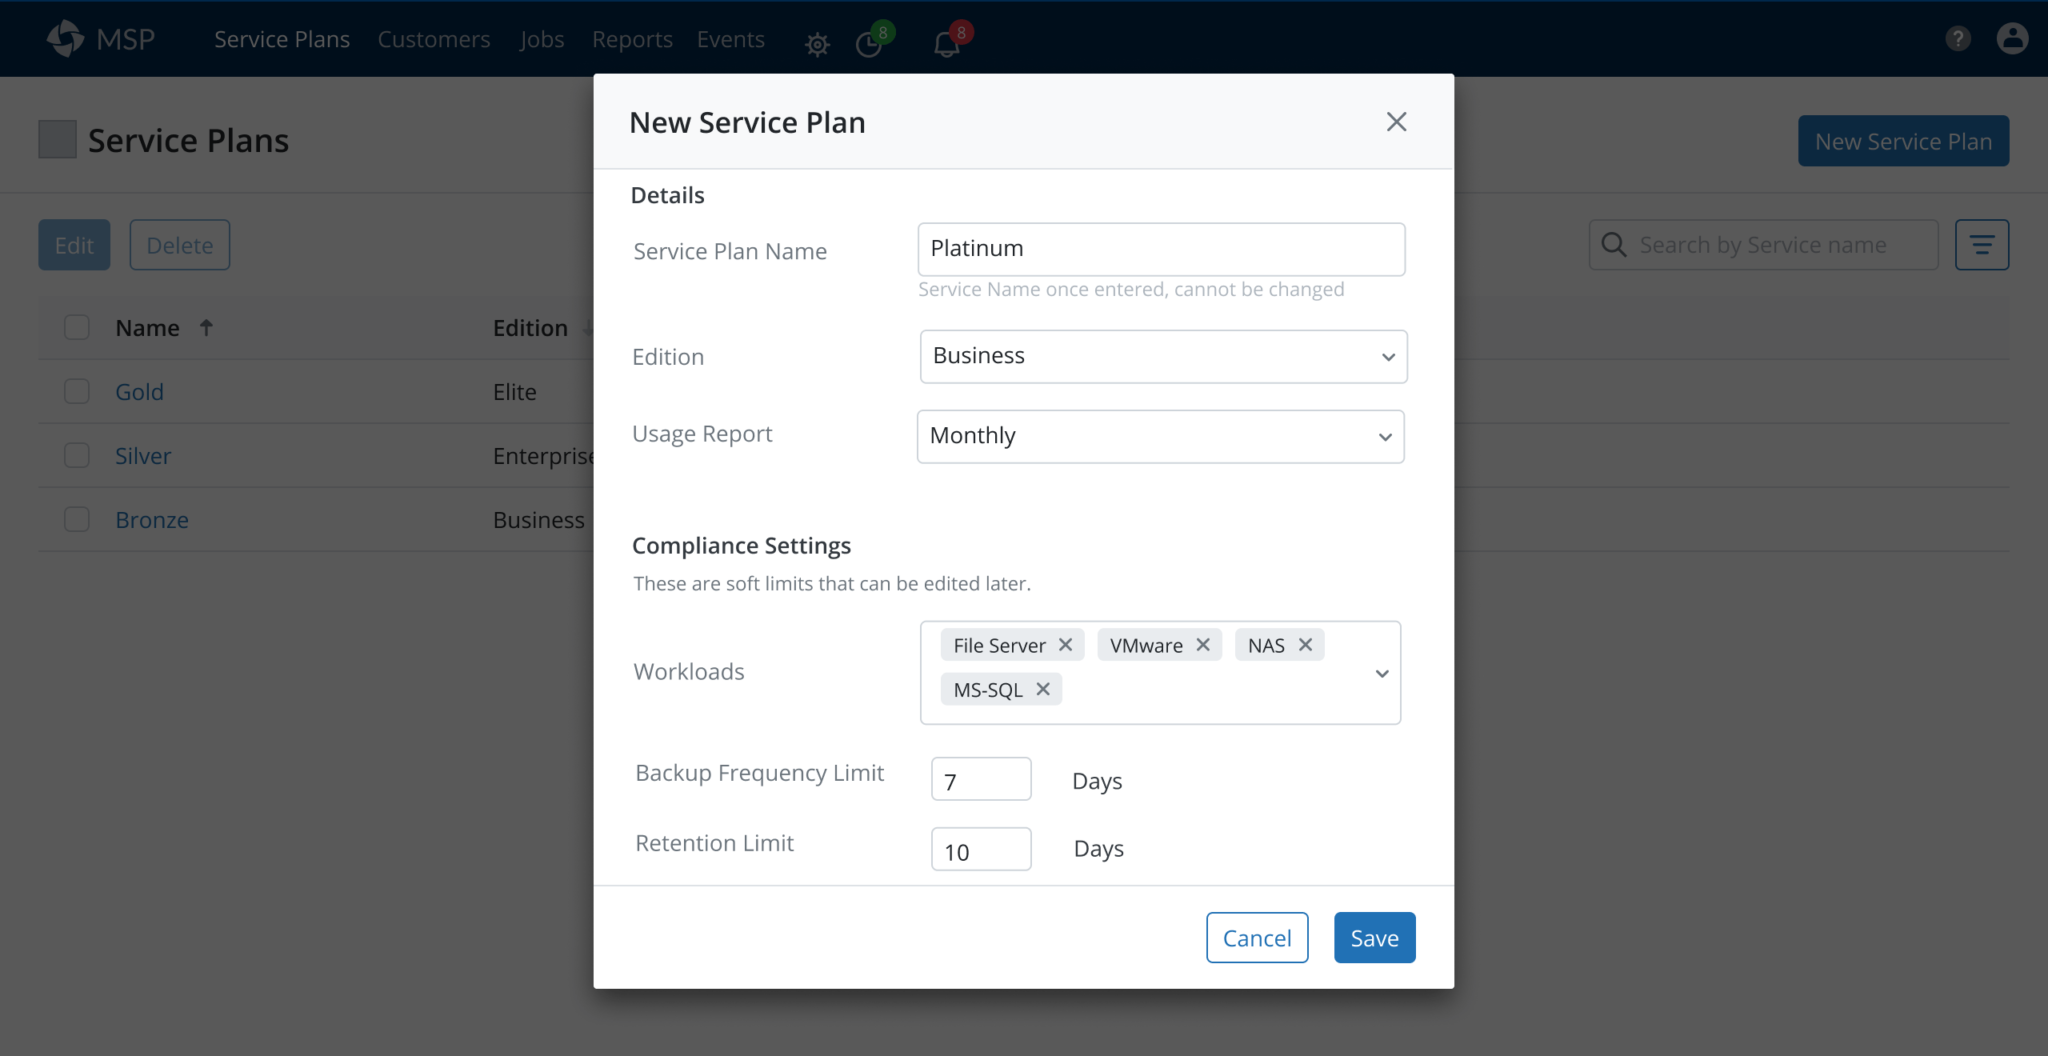Click the MSP logo icon

(x=66, y=39)
